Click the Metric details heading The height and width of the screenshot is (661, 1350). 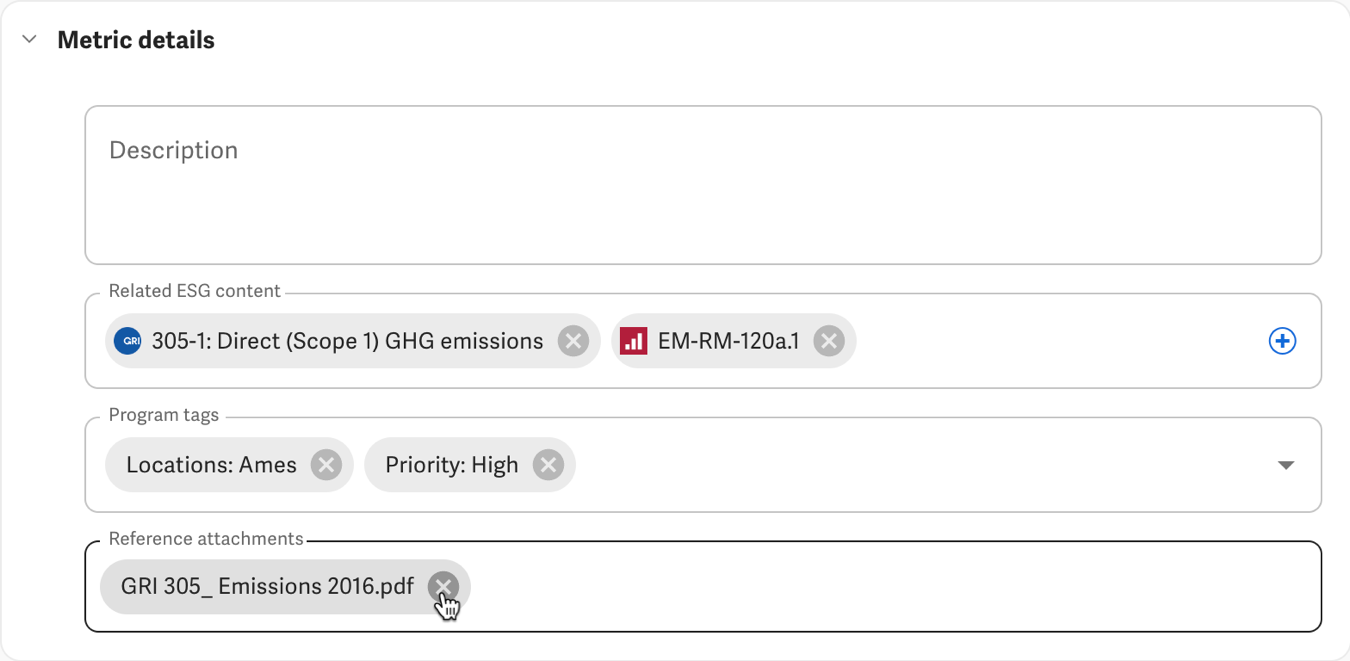tap(136, 40)
